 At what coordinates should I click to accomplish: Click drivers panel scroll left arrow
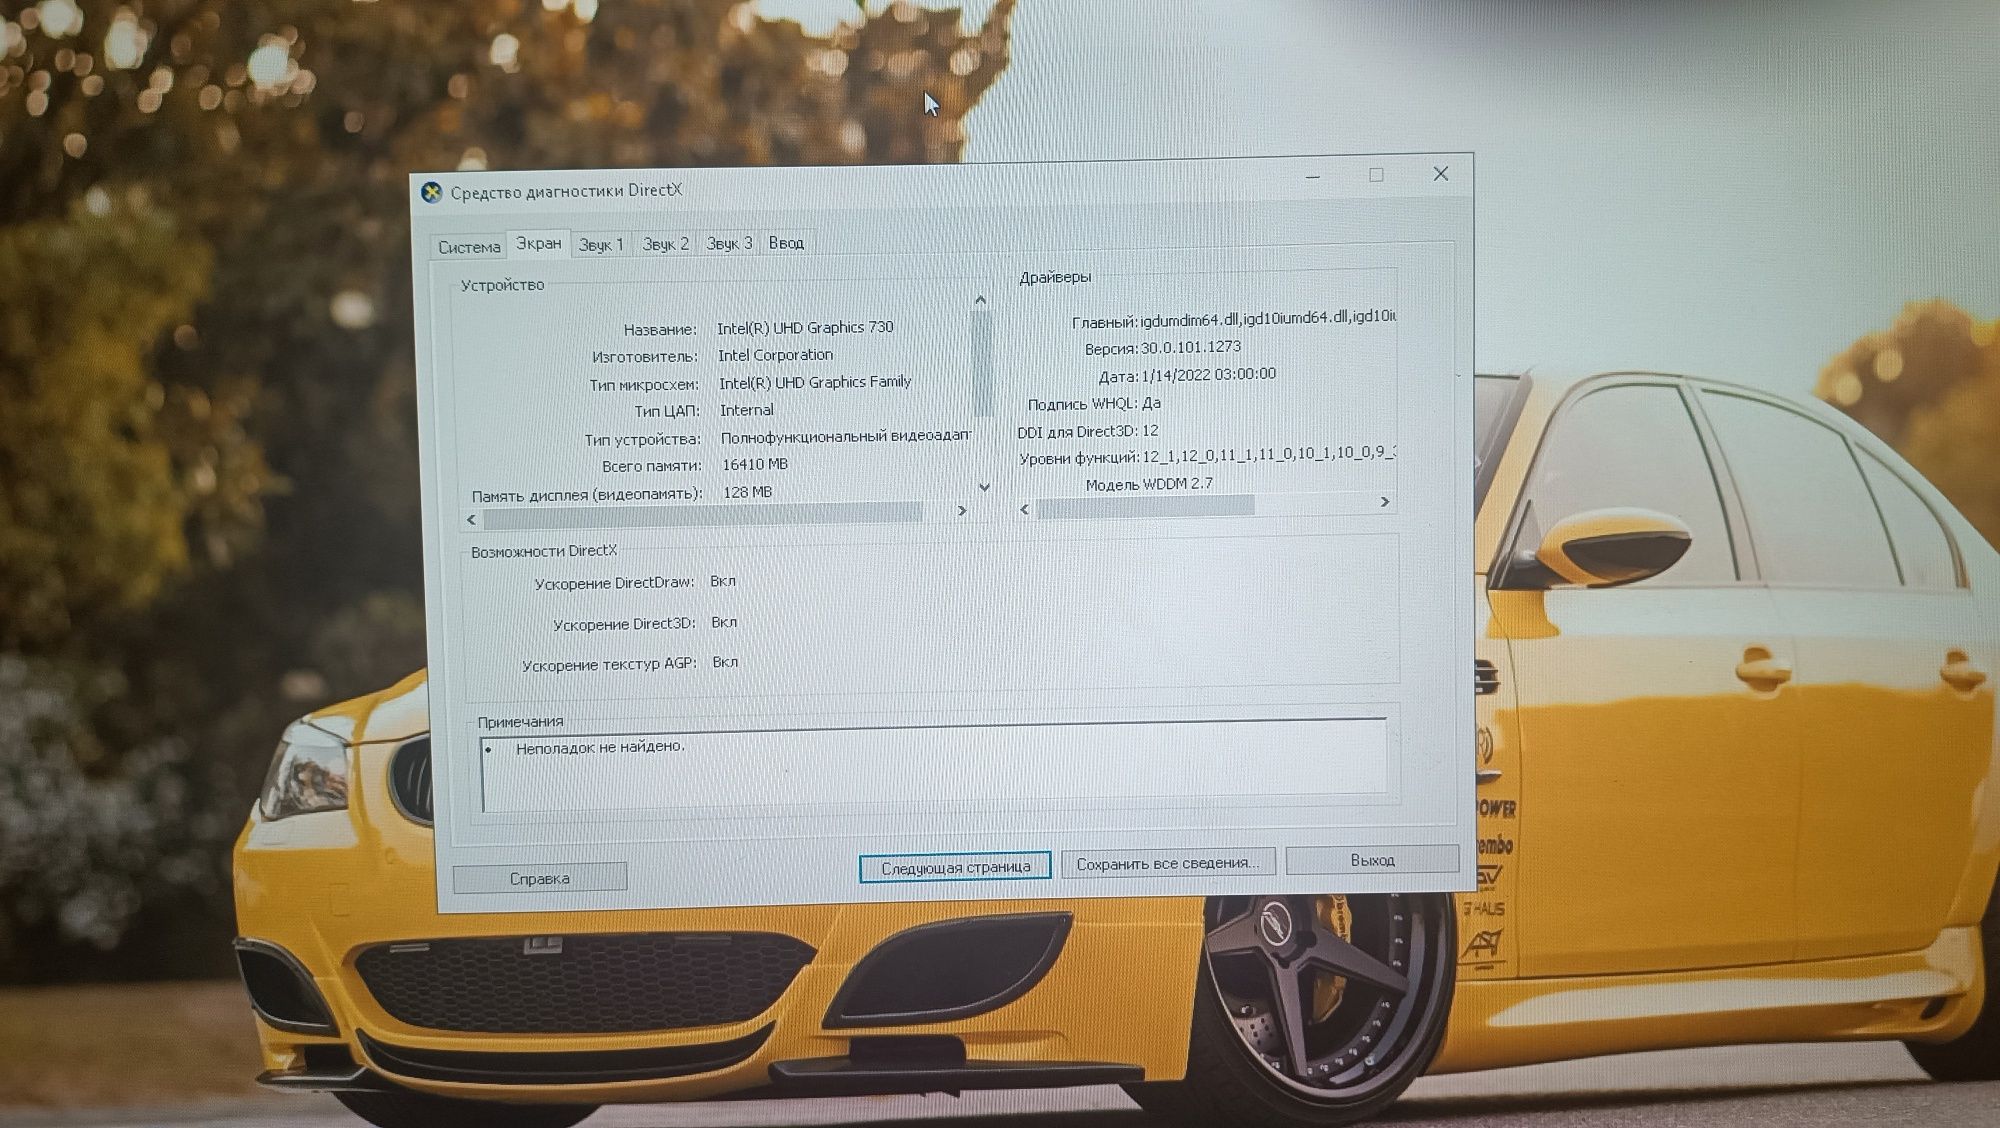point(1024,509)
